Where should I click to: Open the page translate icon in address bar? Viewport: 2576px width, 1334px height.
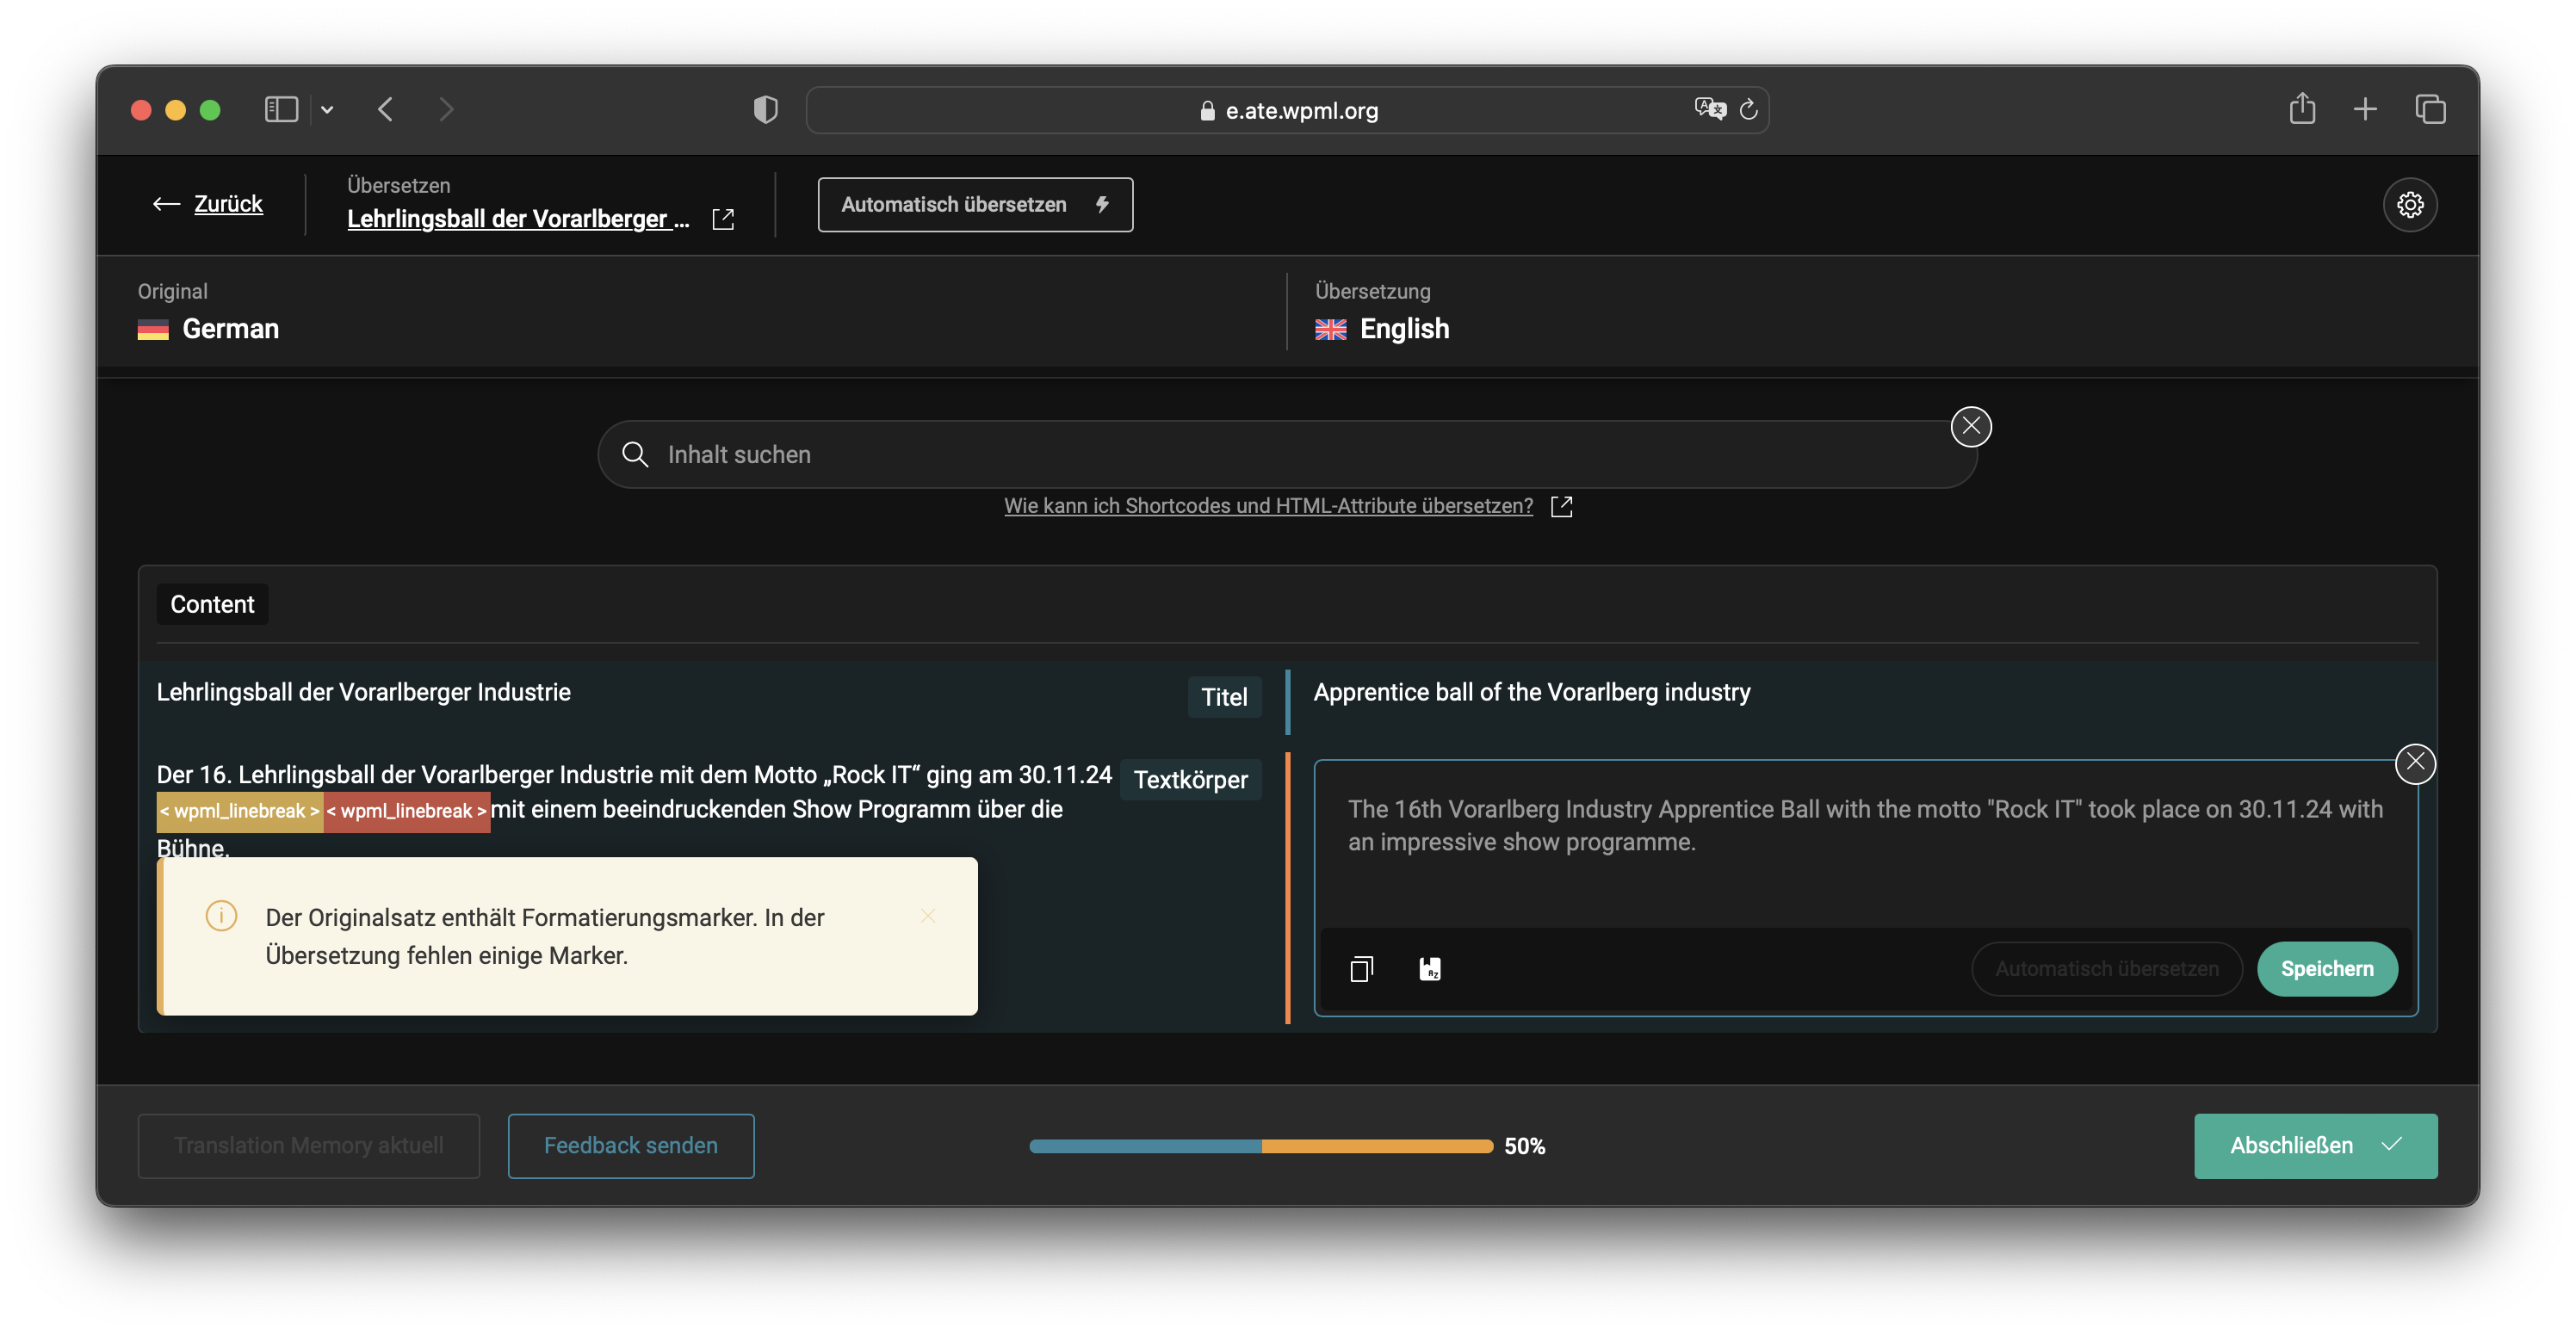click(1710, 109)
